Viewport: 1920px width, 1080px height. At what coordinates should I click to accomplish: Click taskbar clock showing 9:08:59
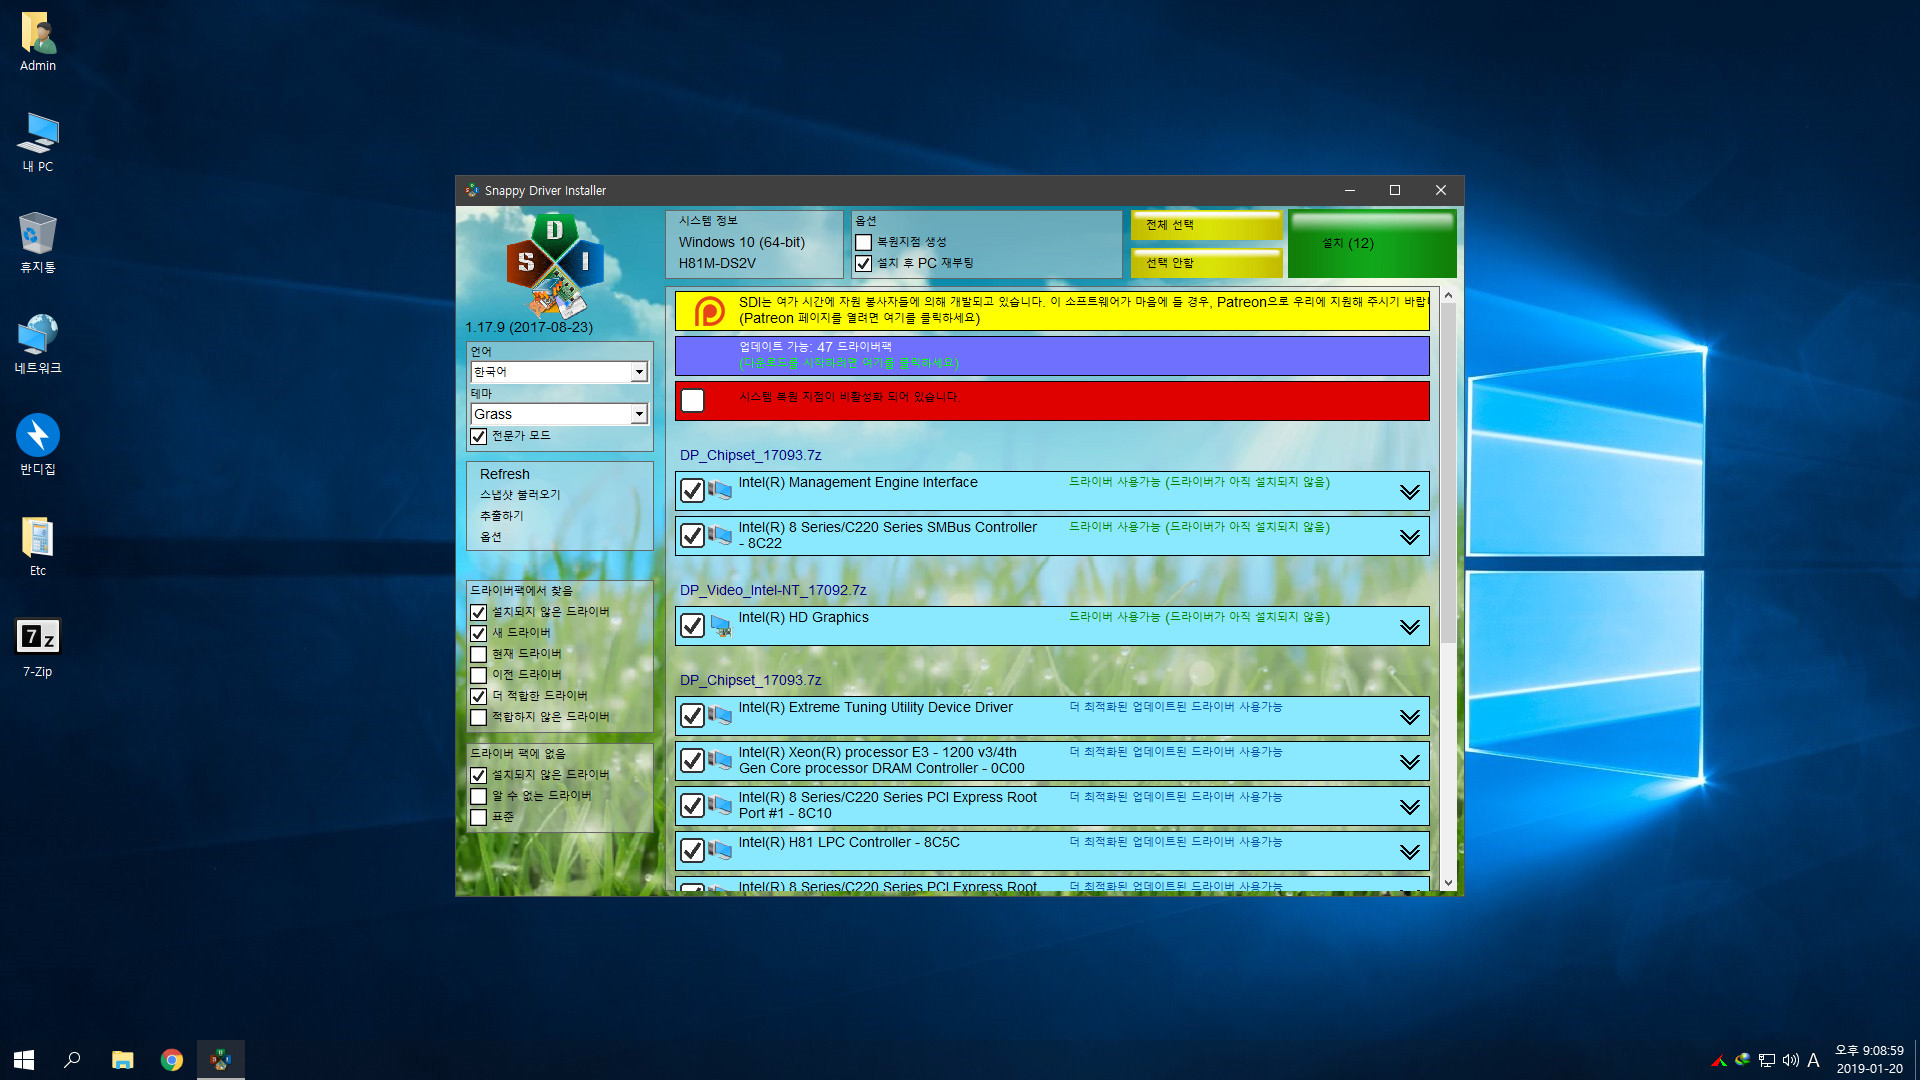point(1869,1060)
